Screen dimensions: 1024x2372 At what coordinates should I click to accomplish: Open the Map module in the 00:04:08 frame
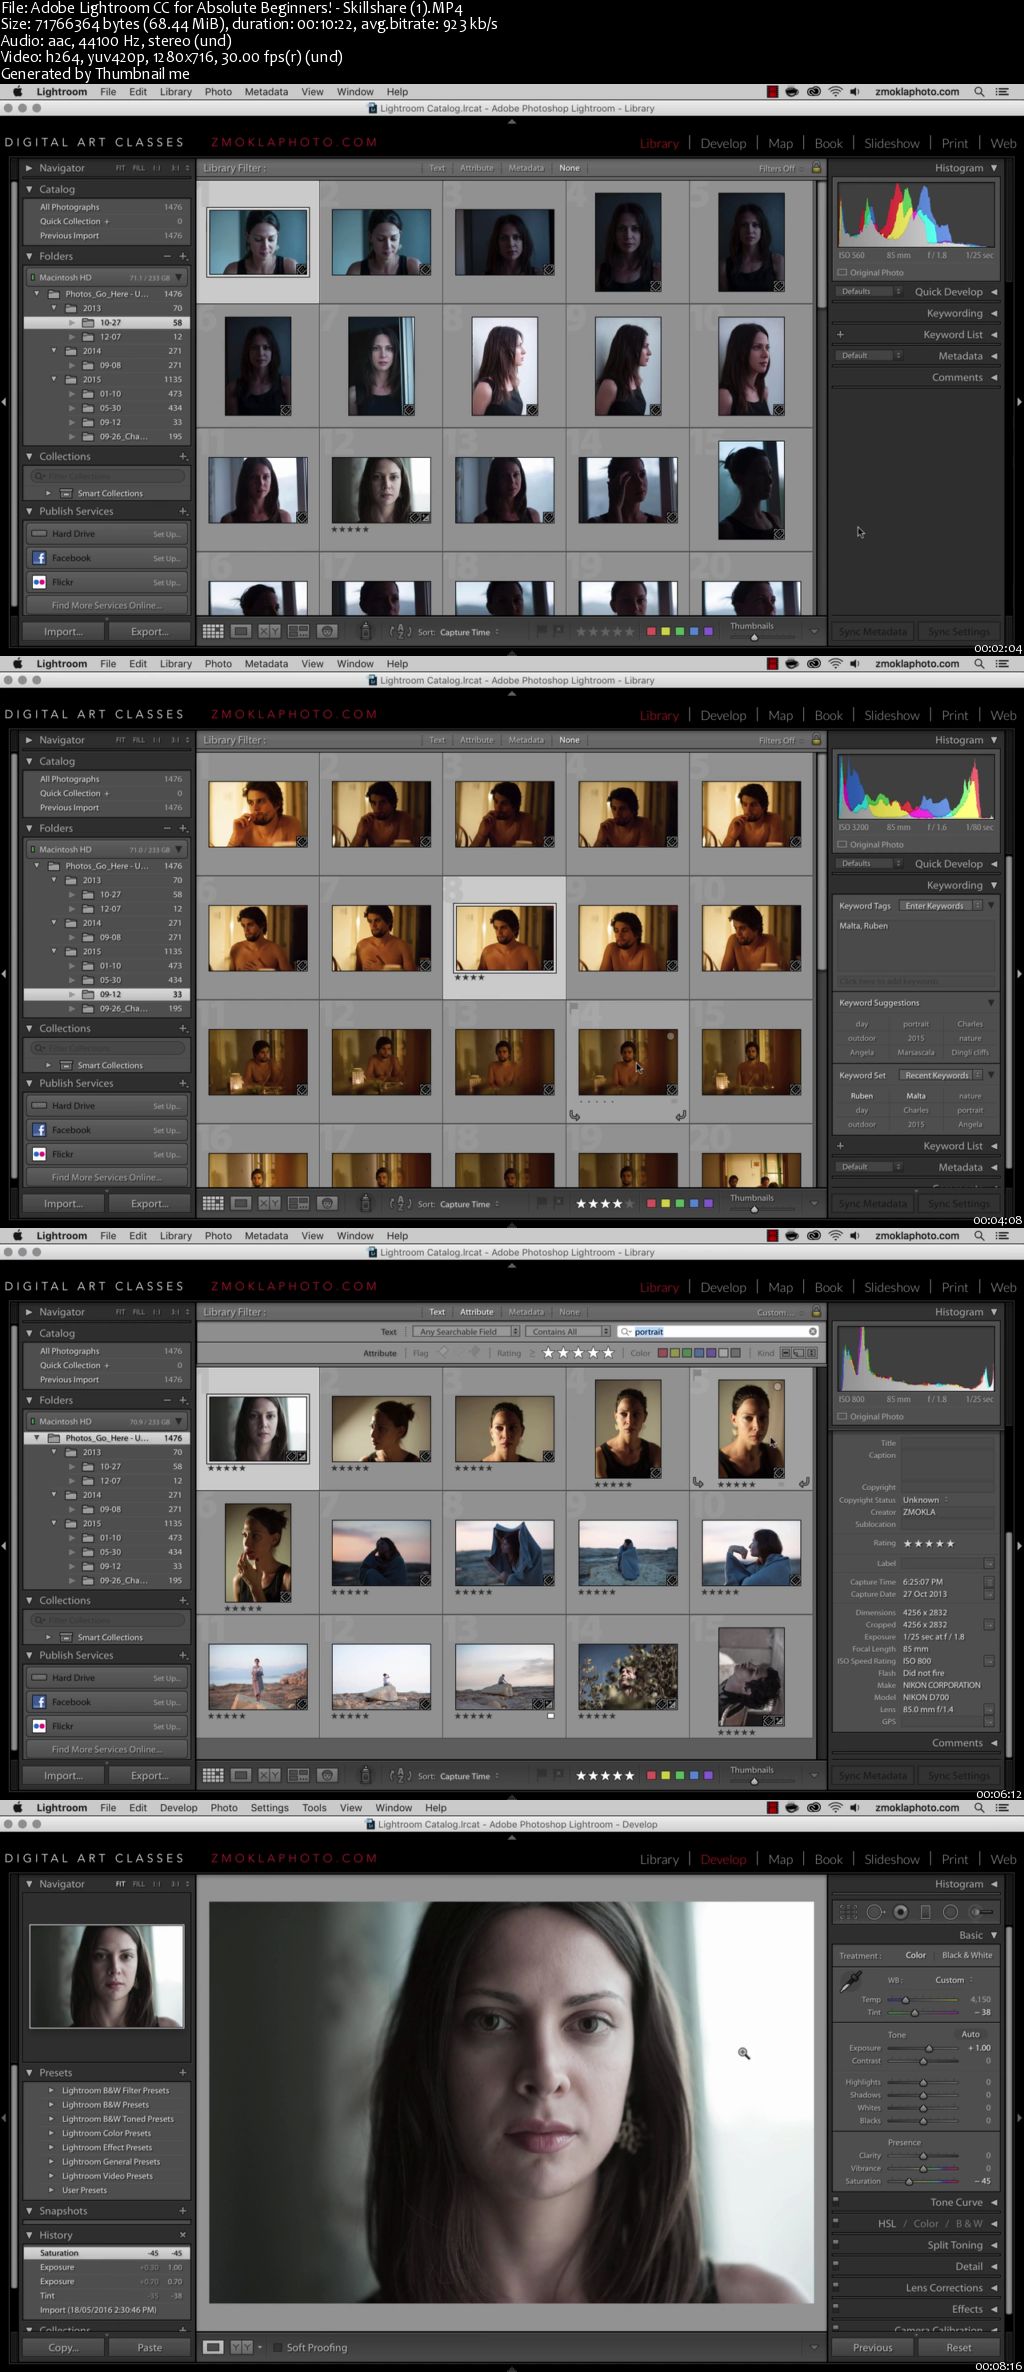point(780,715)
